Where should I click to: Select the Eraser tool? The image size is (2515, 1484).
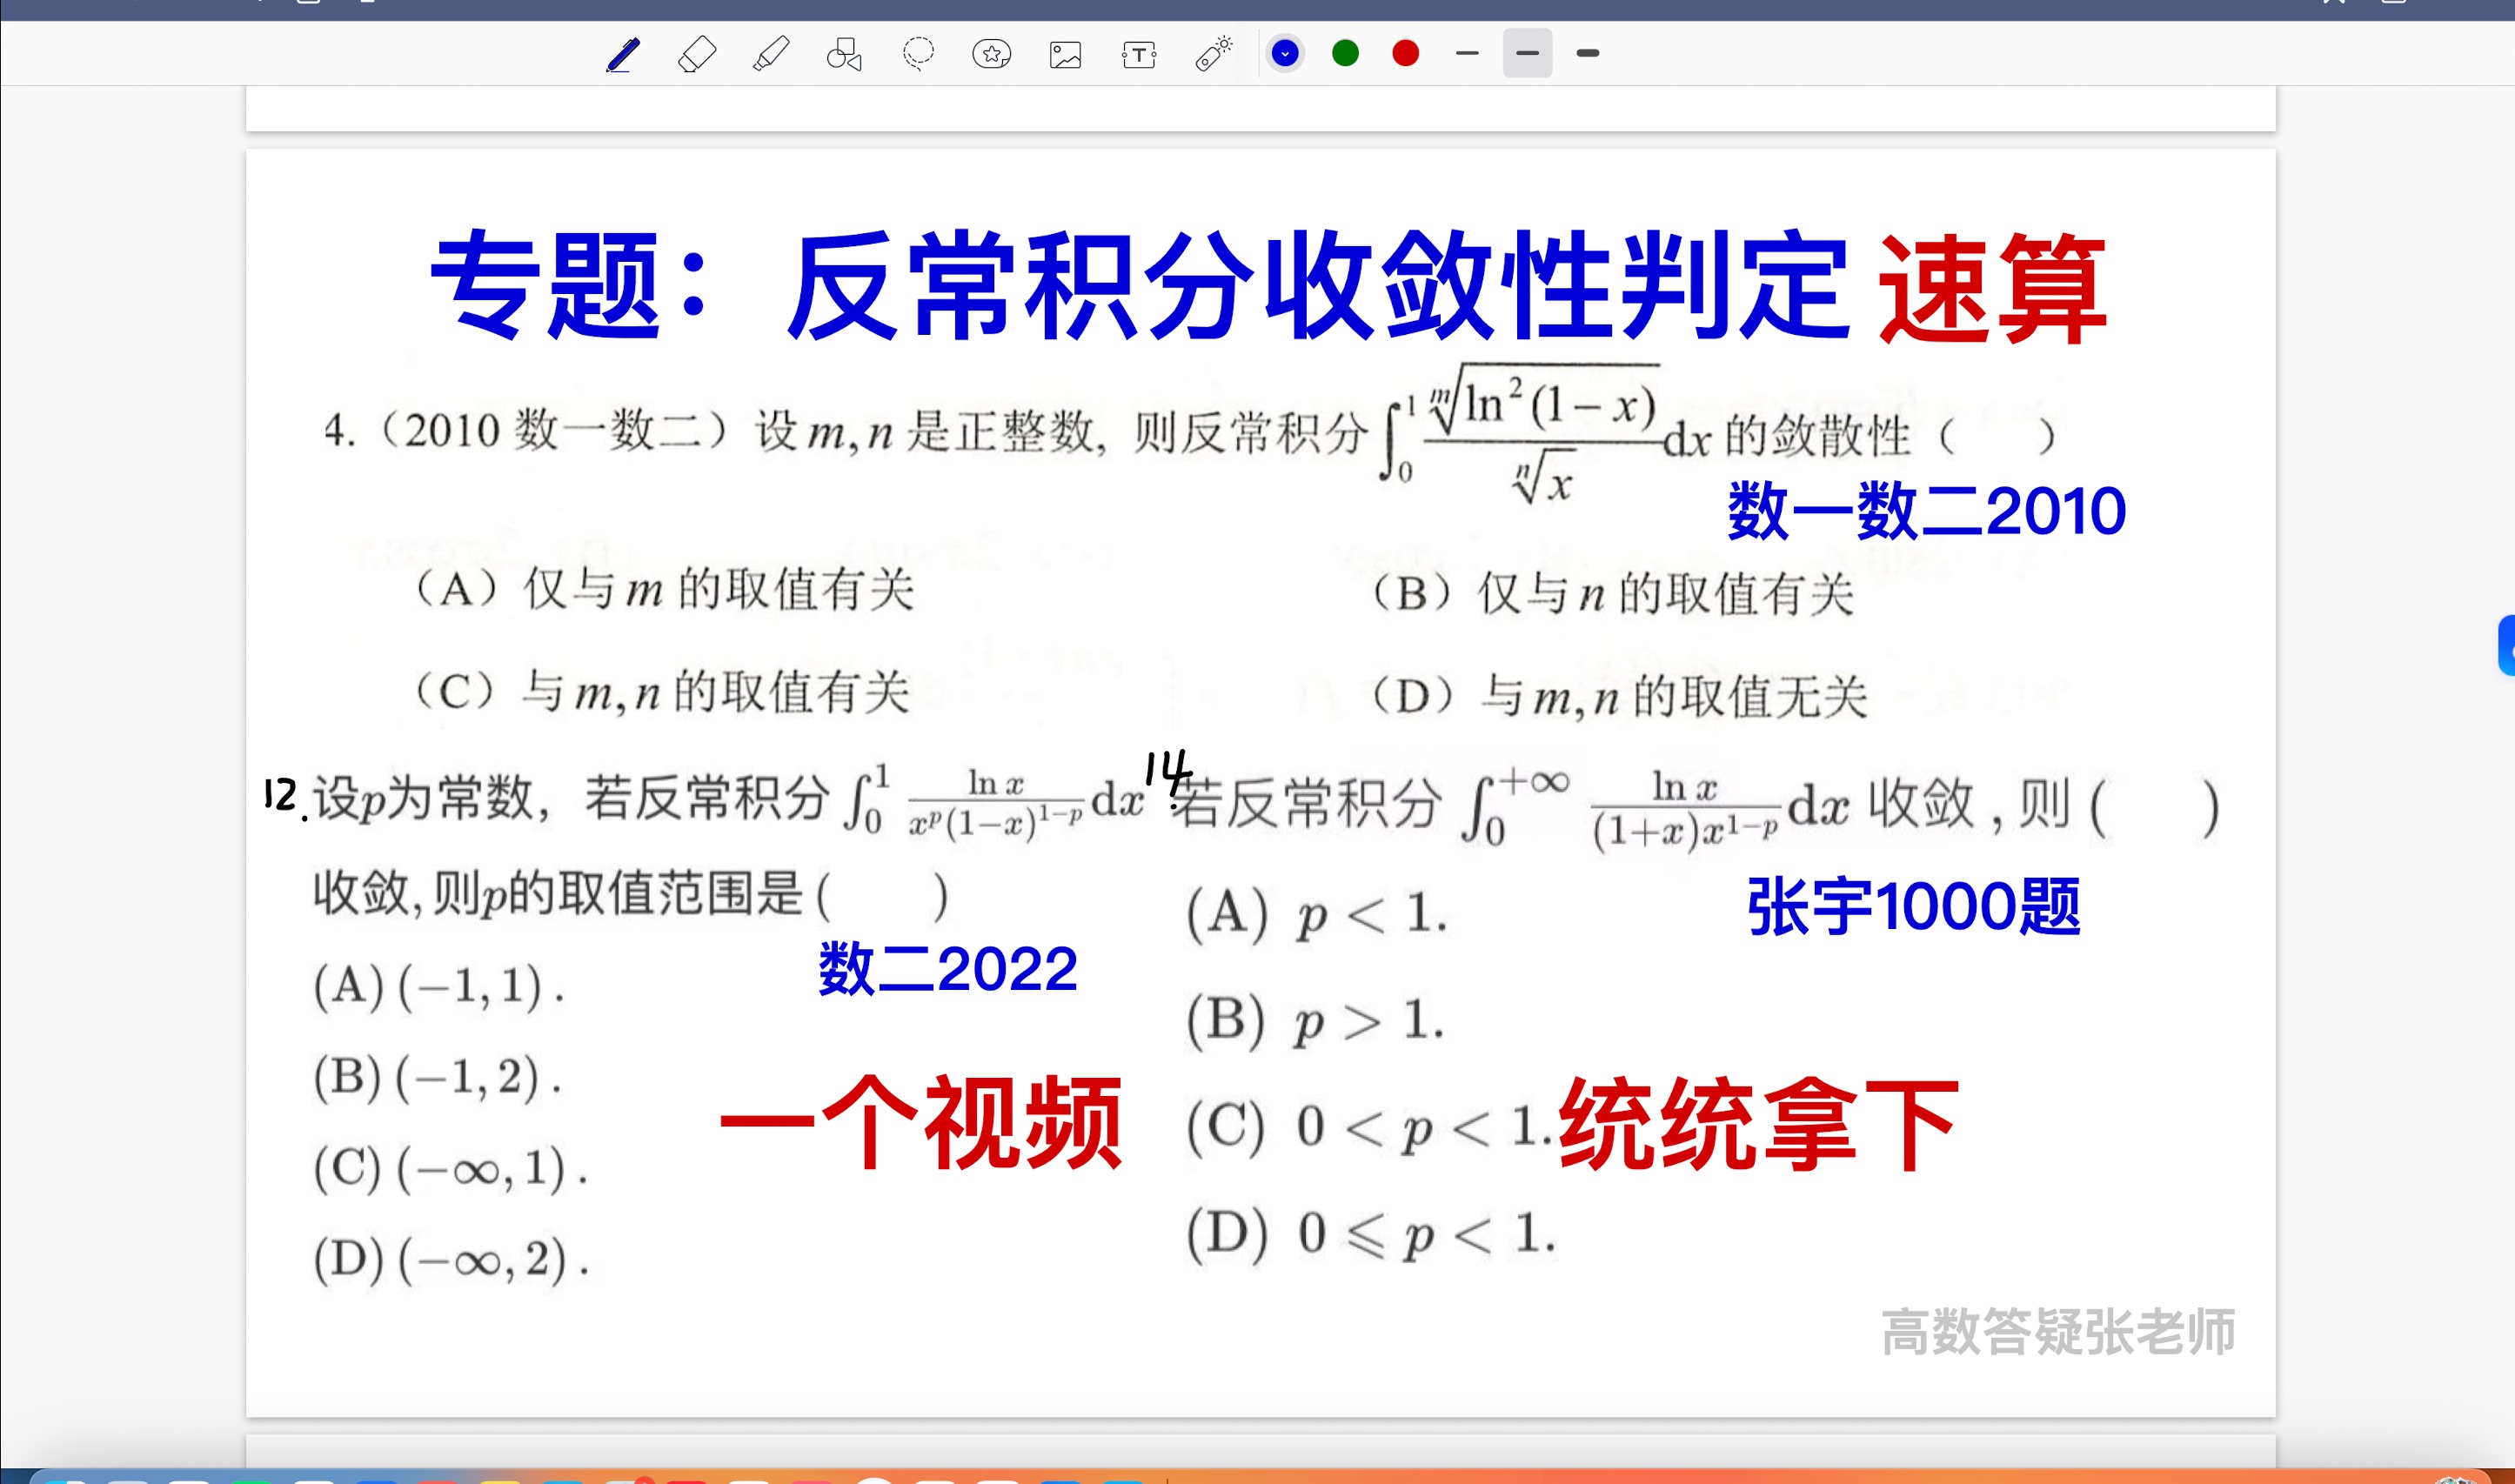tap(696, 54)
